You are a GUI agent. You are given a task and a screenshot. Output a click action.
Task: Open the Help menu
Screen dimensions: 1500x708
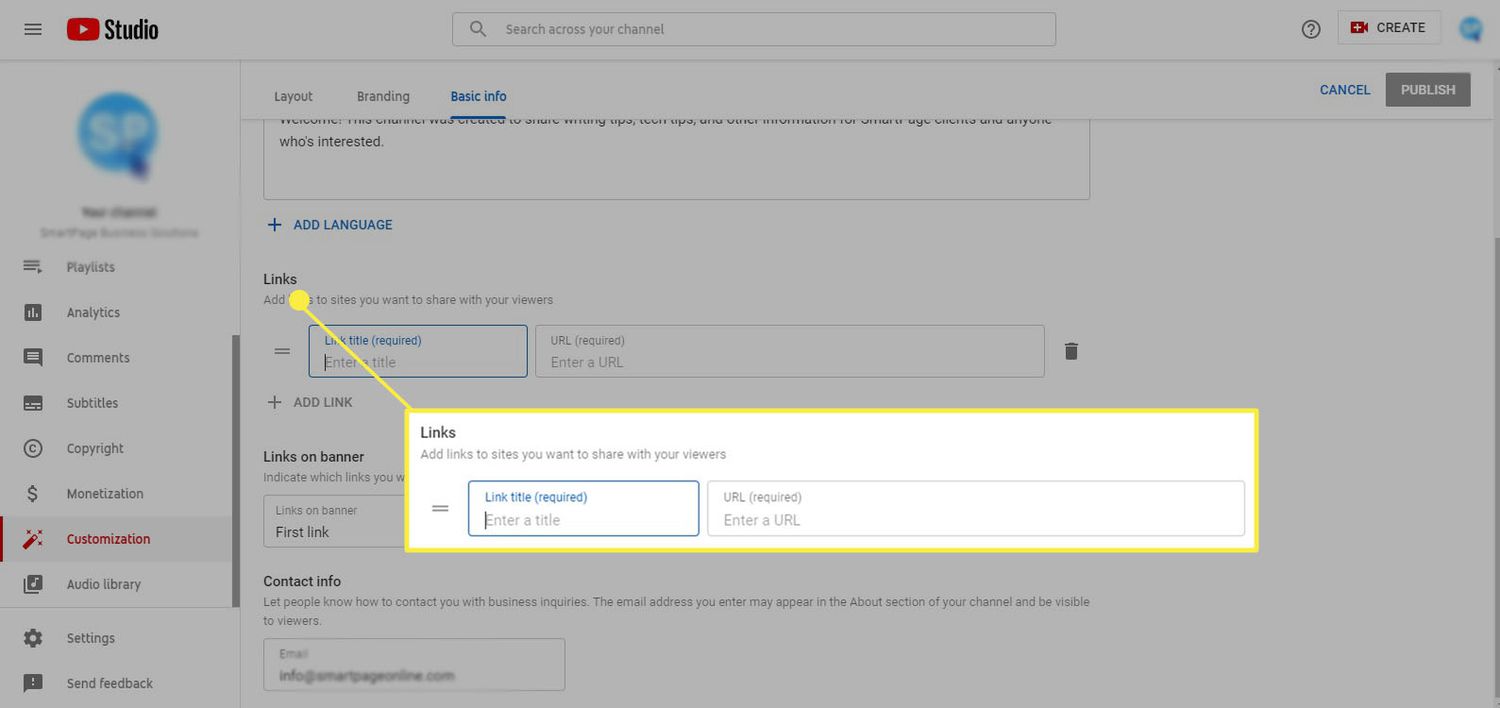point(1310,29)
